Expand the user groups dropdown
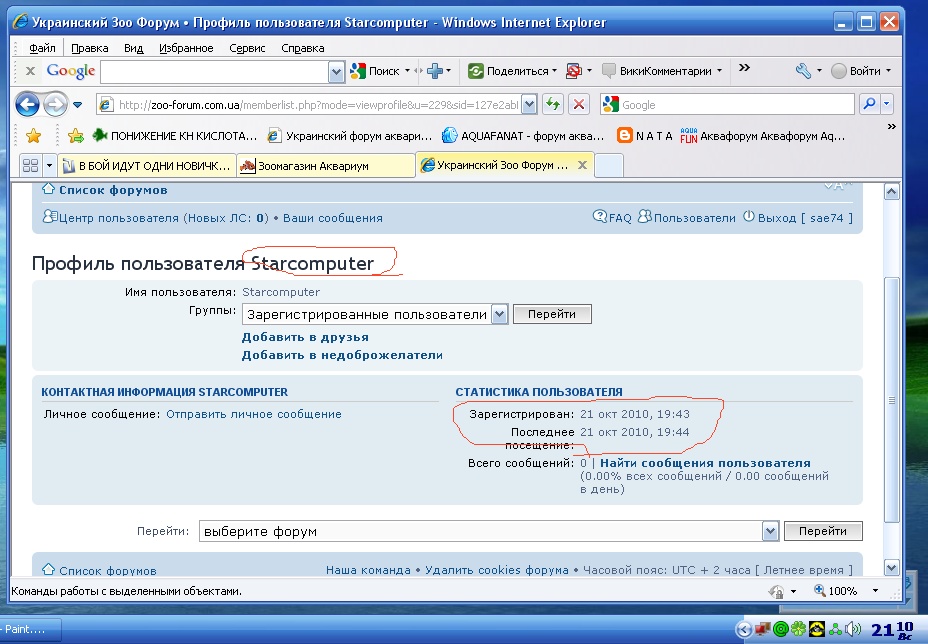This screenshot has height=644, width=928. (x=500, y=314)
